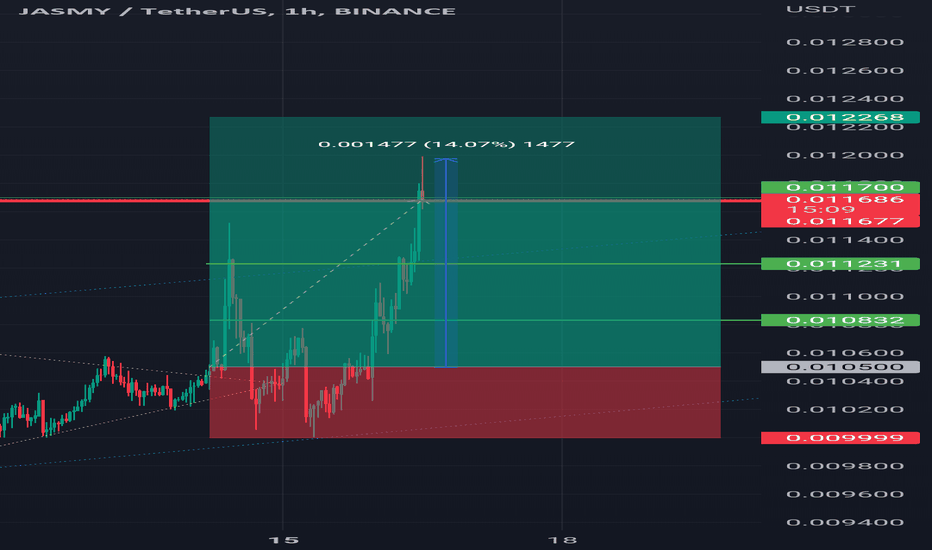Click the 0.012000 price axis label
This screenshot has width=932, height=550.
(845, 155)
